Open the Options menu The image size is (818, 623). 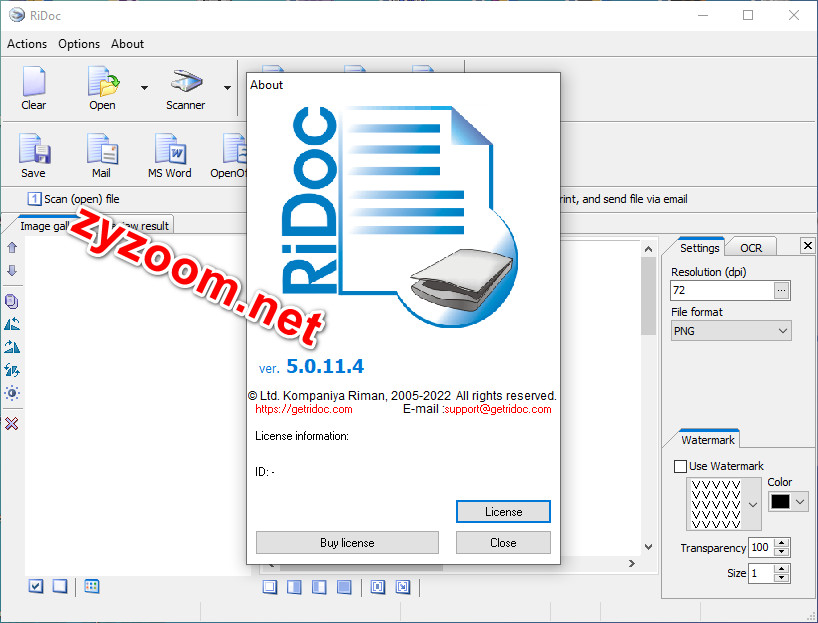pos(79,44)
